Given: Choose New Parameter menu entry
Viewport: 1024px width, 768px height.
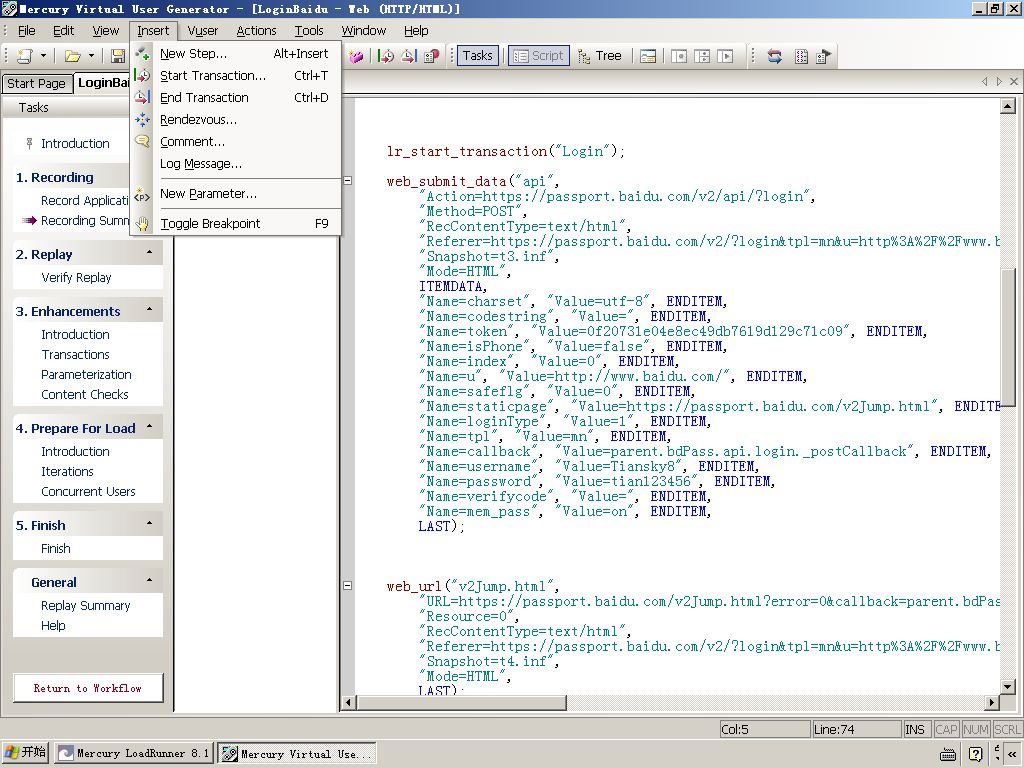Looking at the screenshot, I should tap(236, 194).
